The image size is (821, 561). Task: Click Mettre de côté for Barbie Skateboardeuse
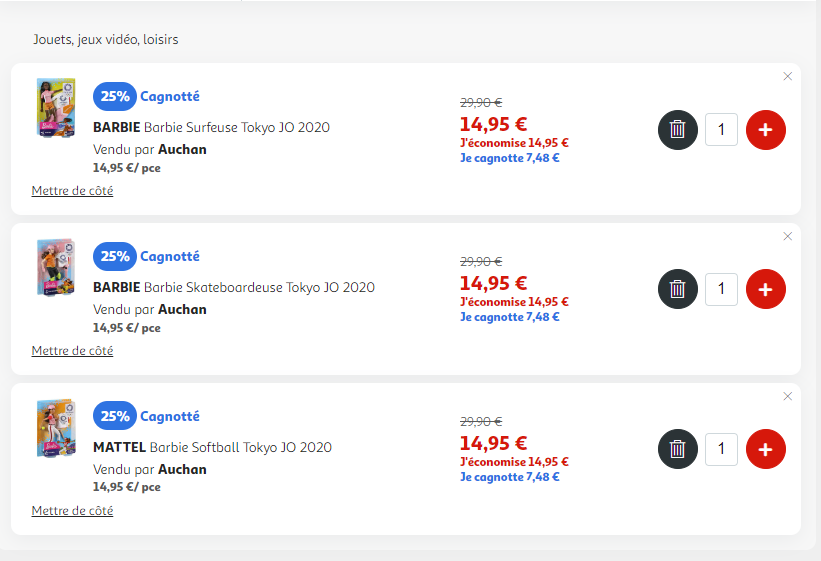click(72, 350)
